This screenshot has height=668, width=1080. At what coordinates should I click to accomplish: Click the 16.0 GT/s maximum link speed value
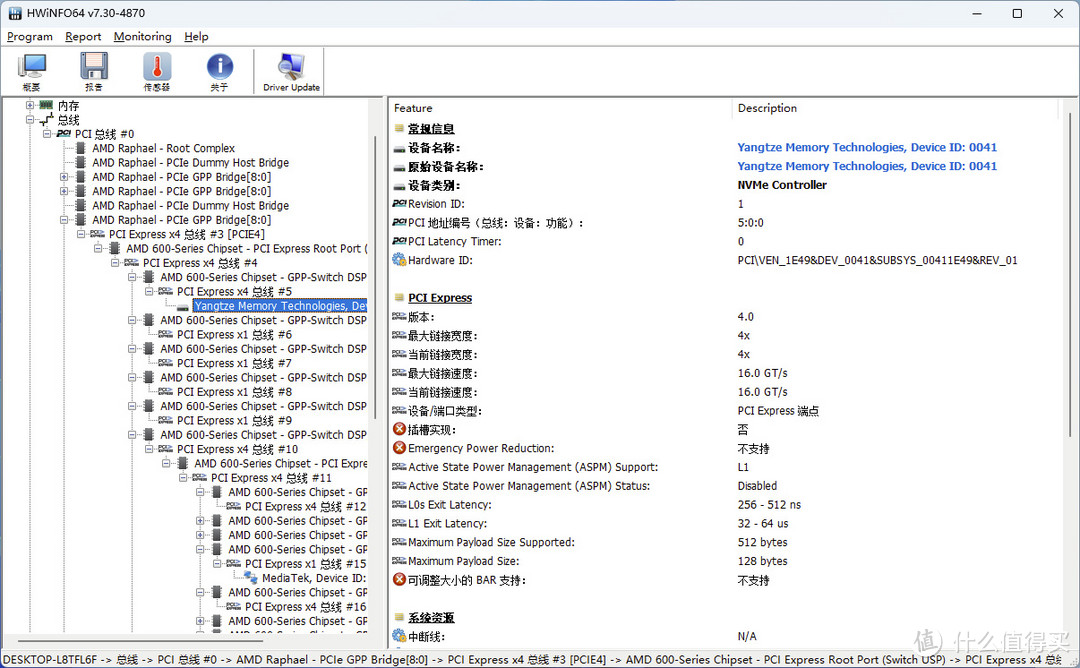click(762, 373)
